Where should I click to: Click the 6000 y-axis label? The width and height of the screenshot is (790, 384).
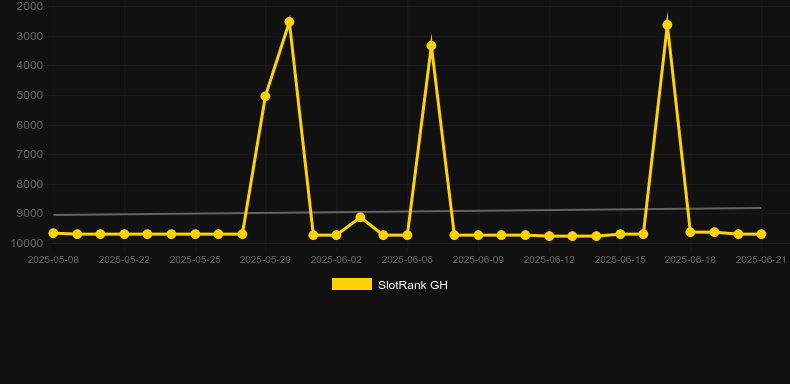30,125
